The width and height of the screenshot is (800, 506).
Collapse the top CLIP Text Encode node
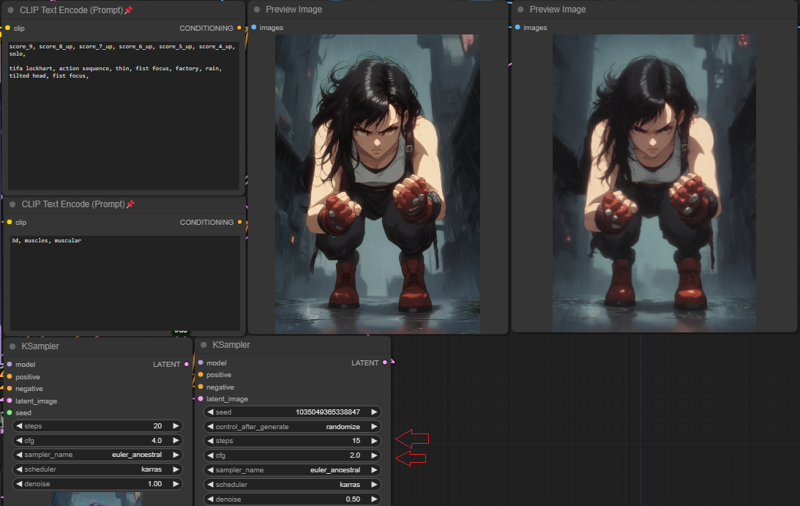coord(10,10)
